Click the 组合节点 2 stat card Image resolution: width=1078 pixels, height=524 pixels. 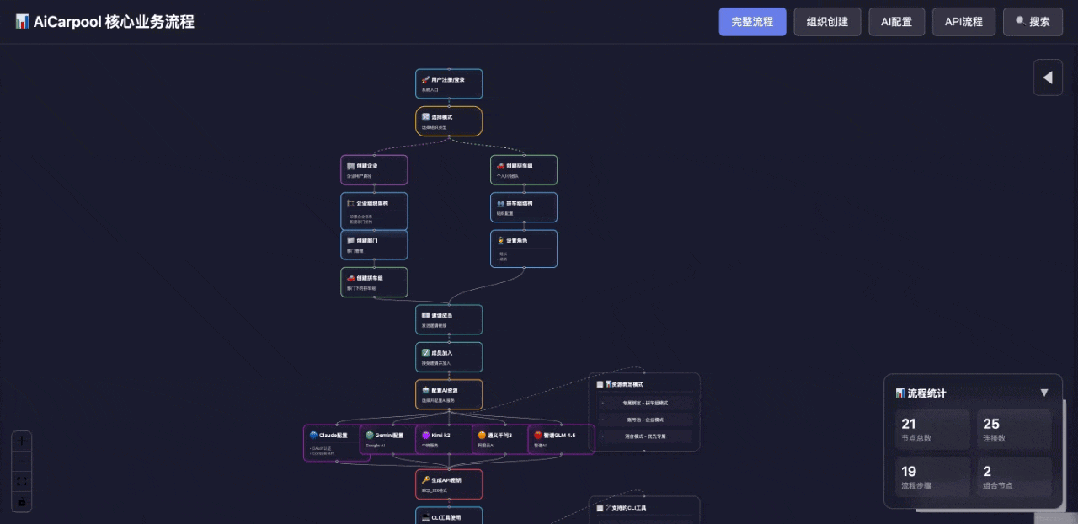pyautogui.click(x=1014, y=477)
